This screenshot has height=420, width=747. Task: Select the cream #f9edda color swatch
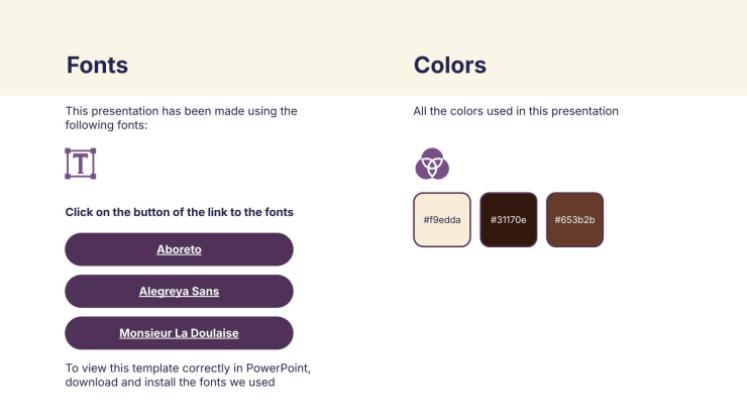pos(441,219)
